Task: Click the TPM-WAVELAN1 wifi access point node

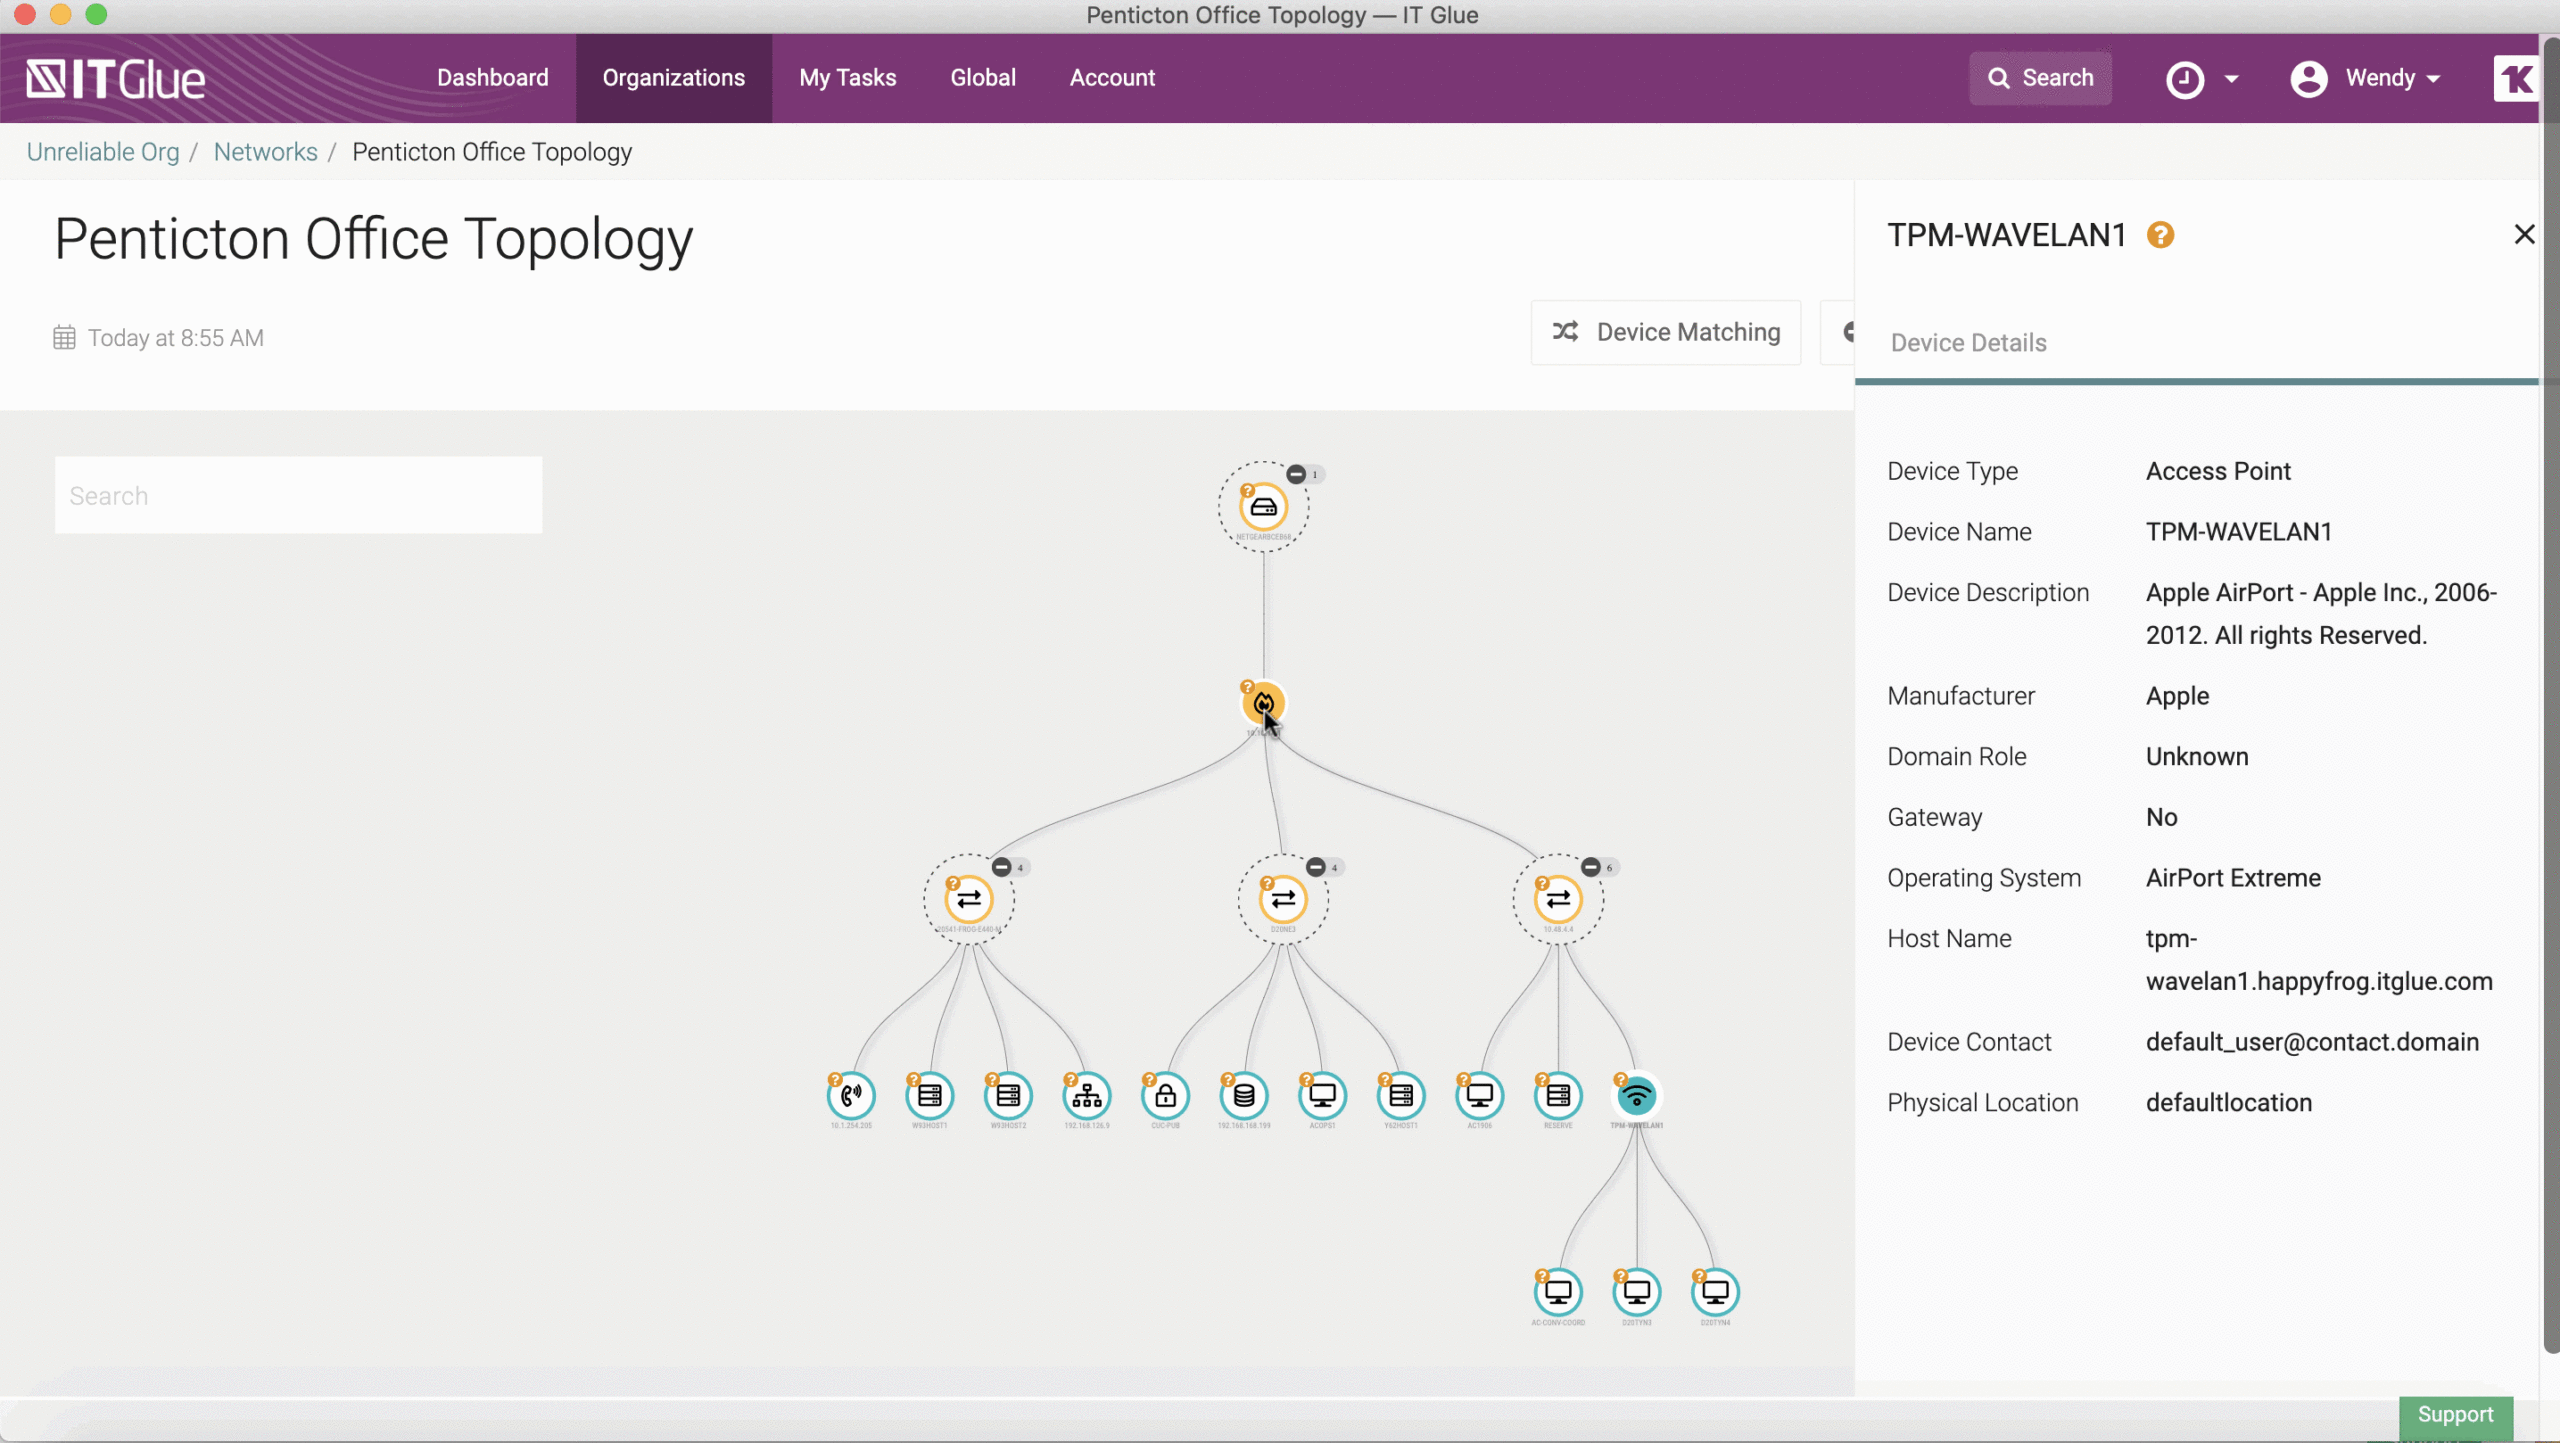Action: tap(1636, 1096)
